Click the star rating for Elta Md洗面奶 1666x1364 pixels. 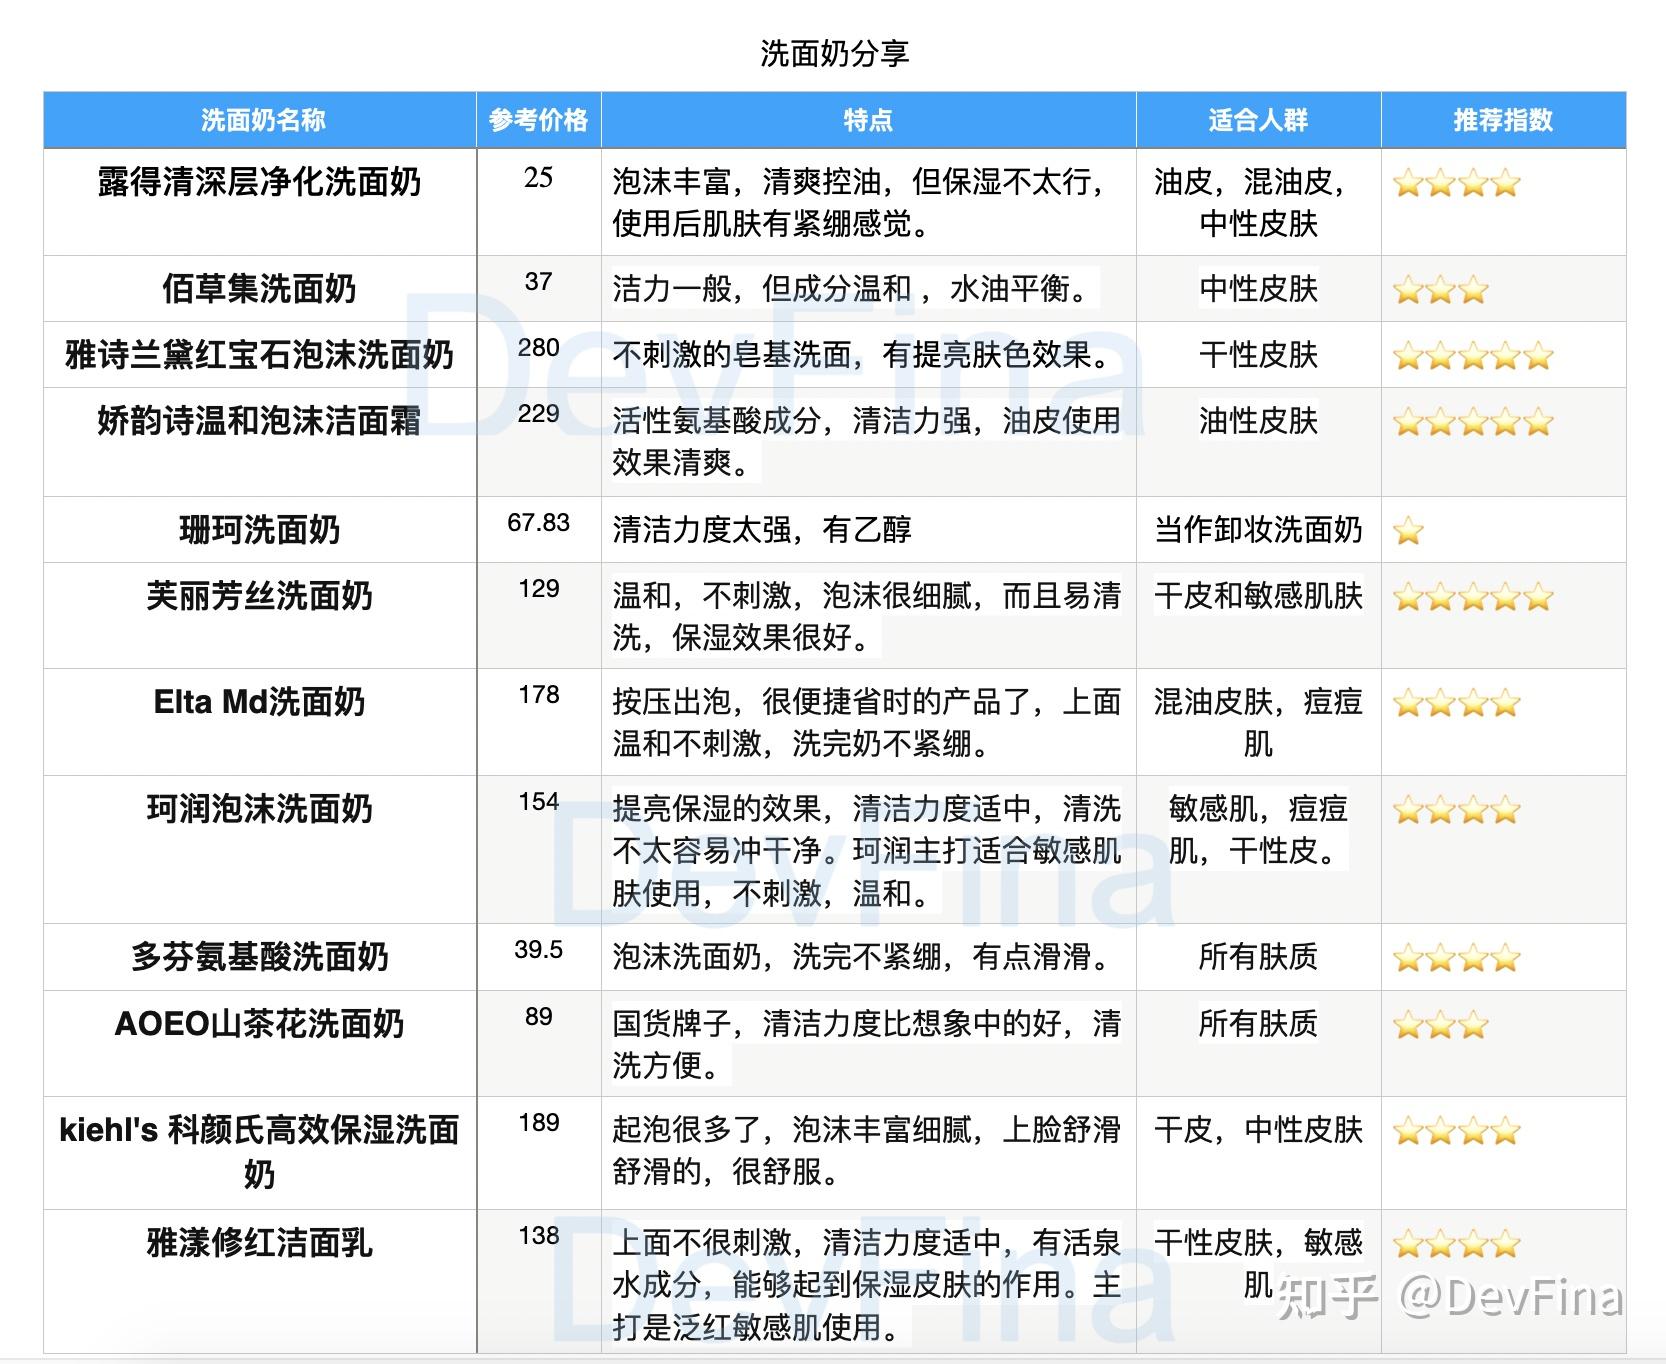pyautogui.click(x=1457, y=703)
